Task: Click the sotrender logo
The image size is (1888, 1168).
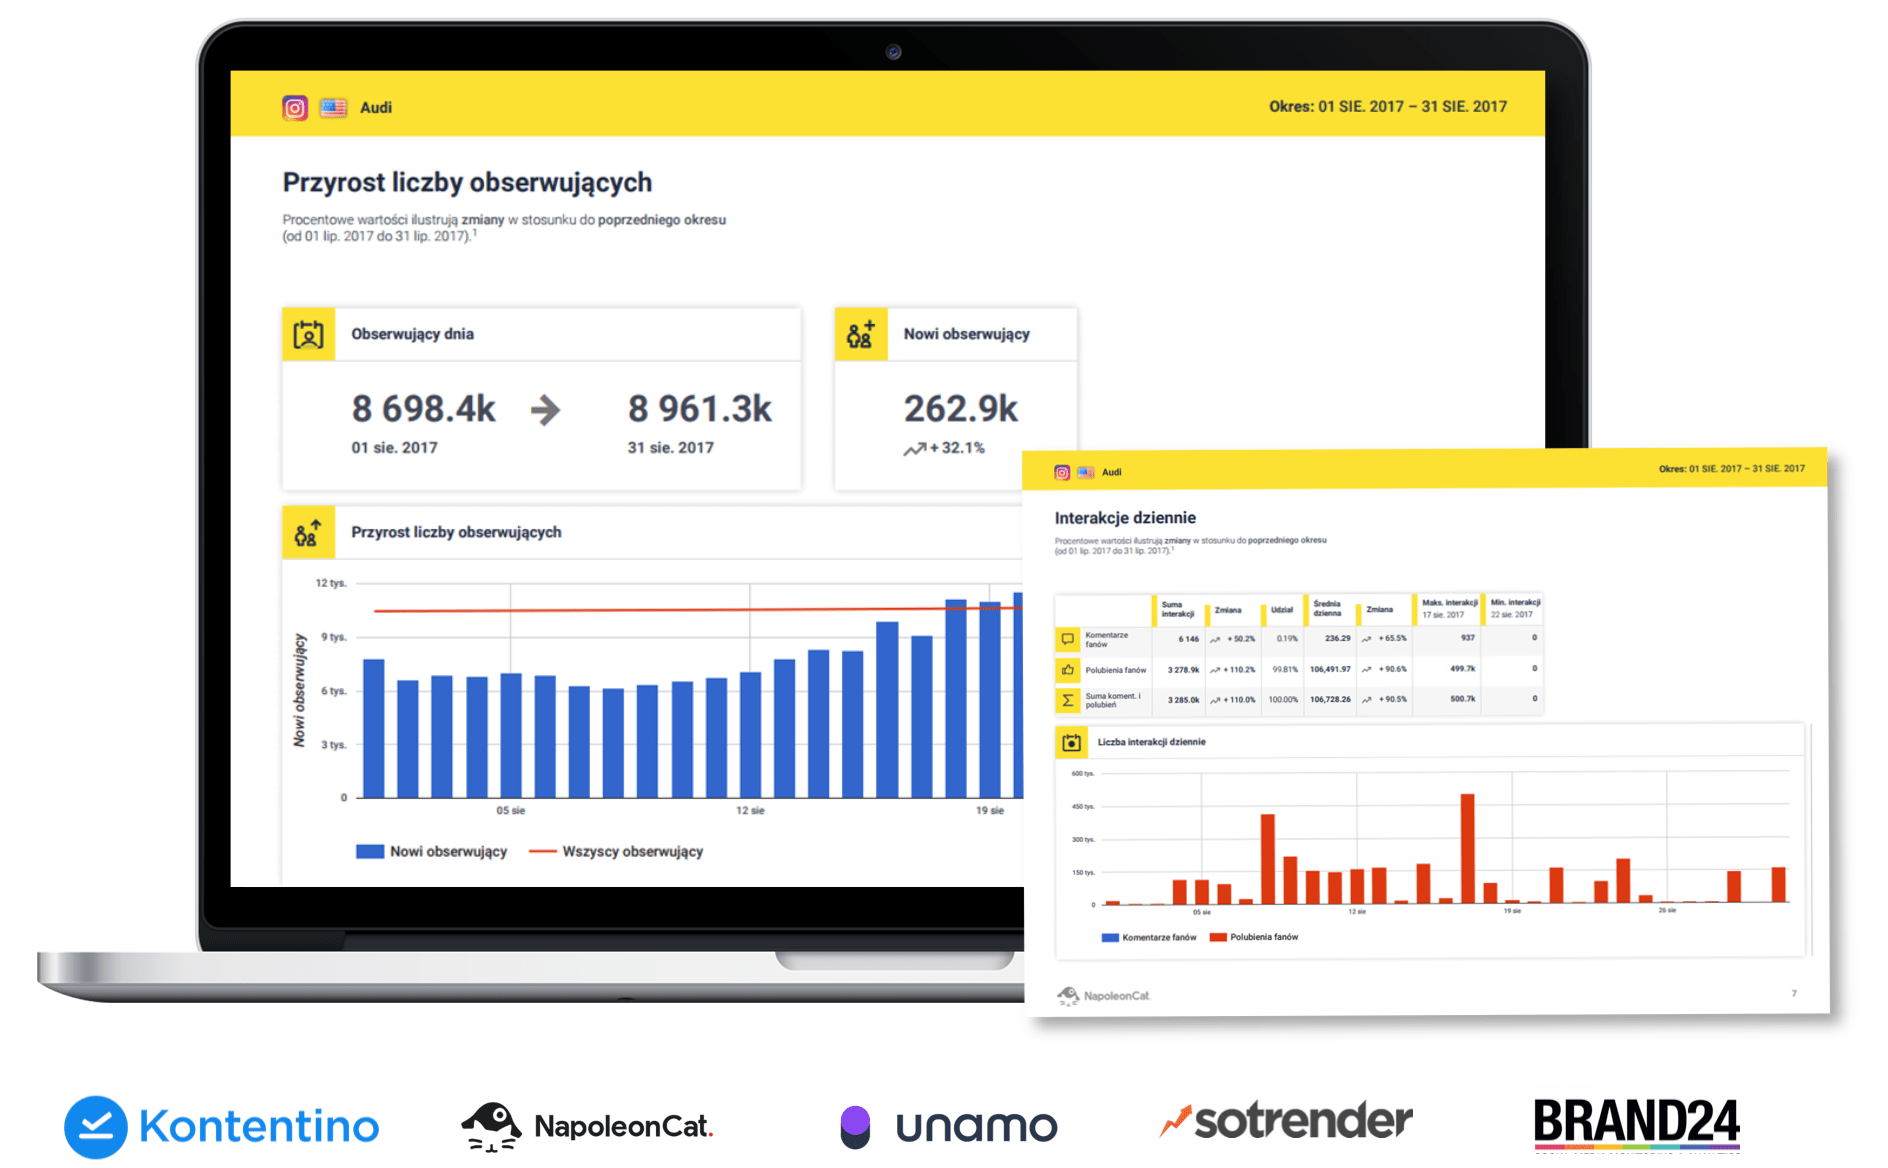Action: pyautogui.click(x=1286, y=1121)
